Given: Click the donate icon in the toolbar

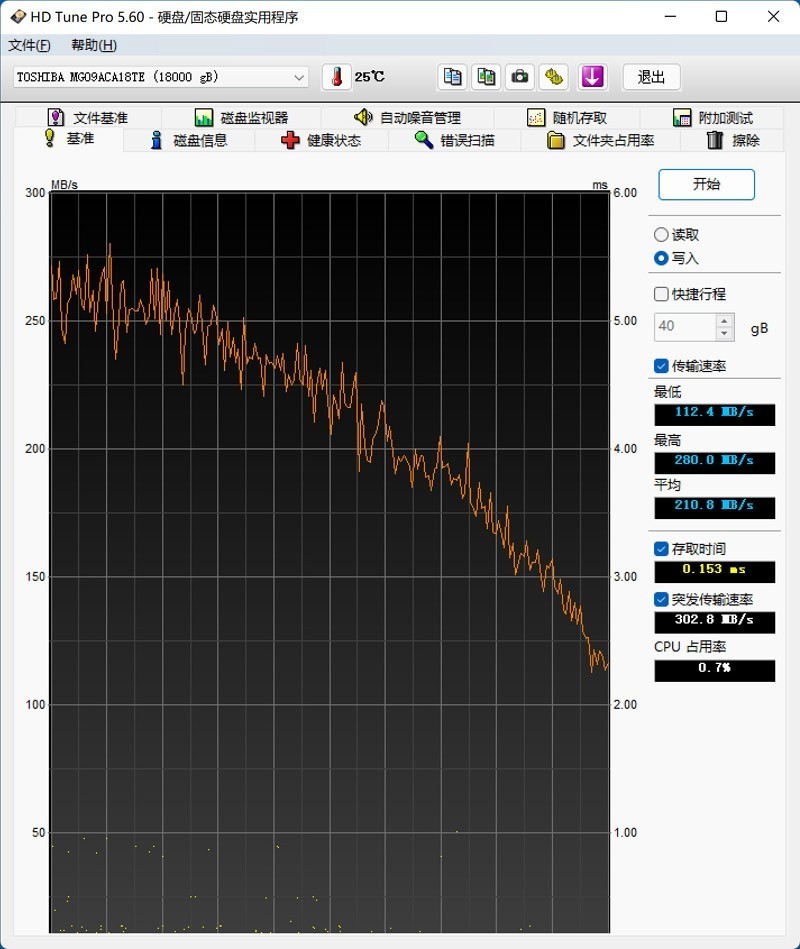Looking at the screenshot, I should [x=554, y=77].
